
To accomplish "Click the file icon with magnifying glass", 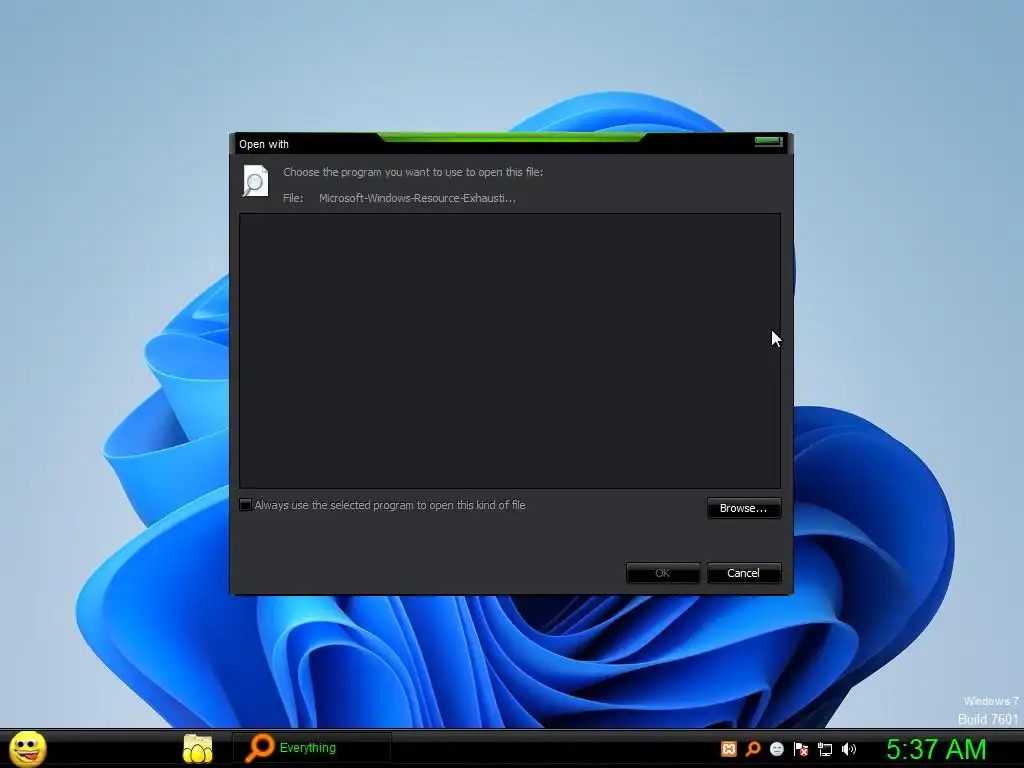I will (255, 180).
